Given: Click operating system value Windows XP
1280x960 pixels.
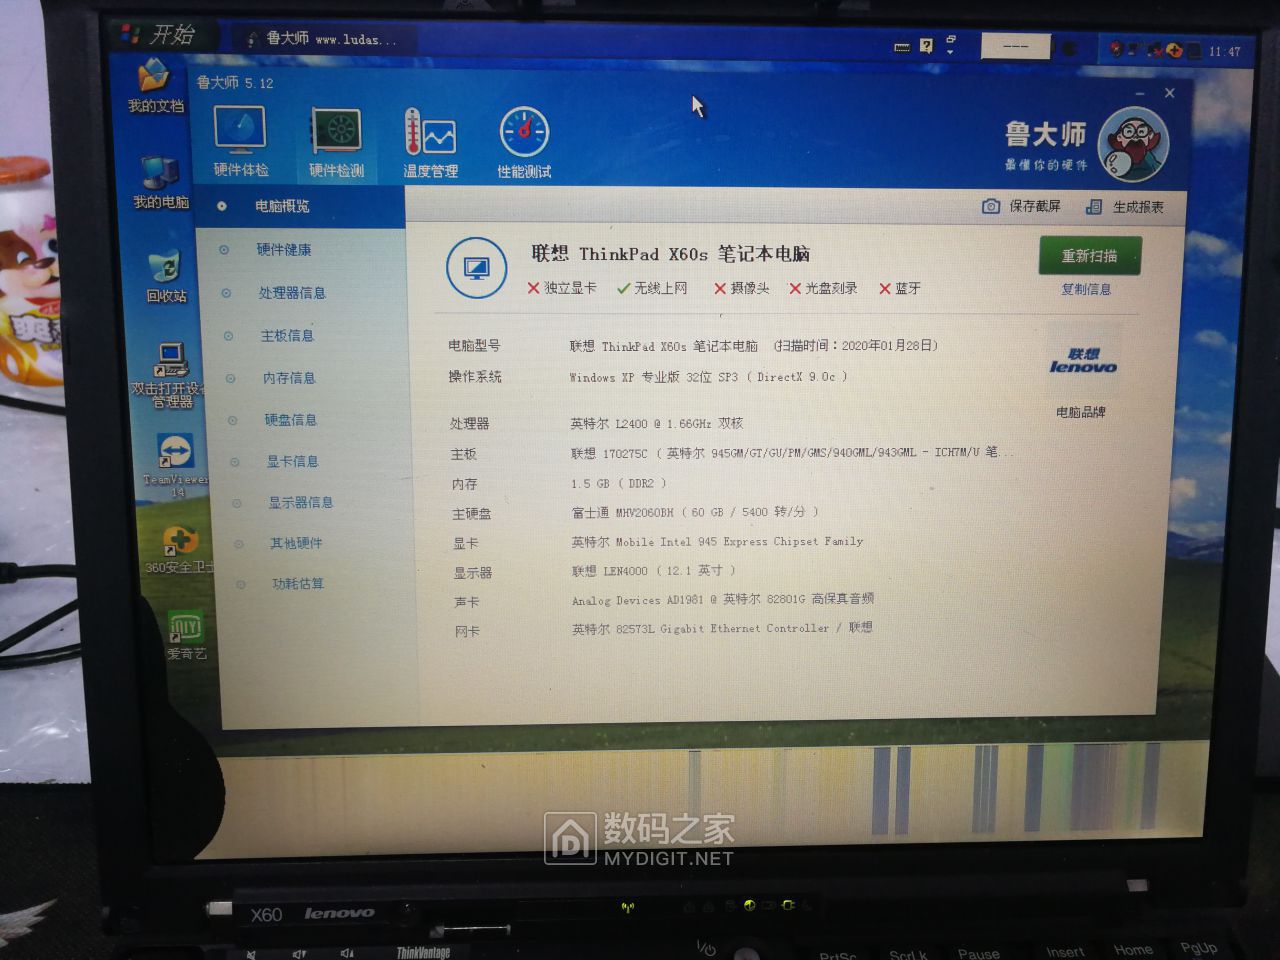Looking at the screenshot, I should coord(708,377).
